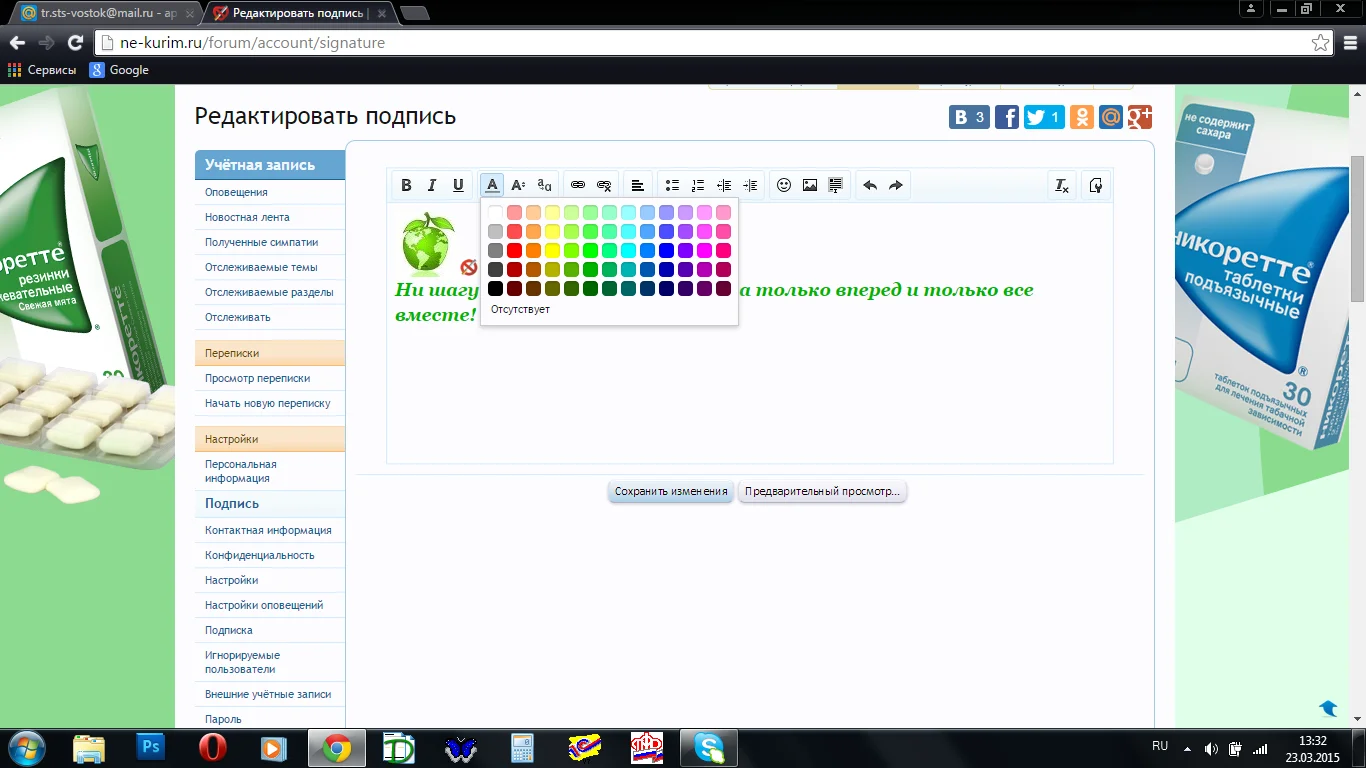Open 'Контактная информация'
Viewport: 1366px width, 768px height.
coord(268,530)
